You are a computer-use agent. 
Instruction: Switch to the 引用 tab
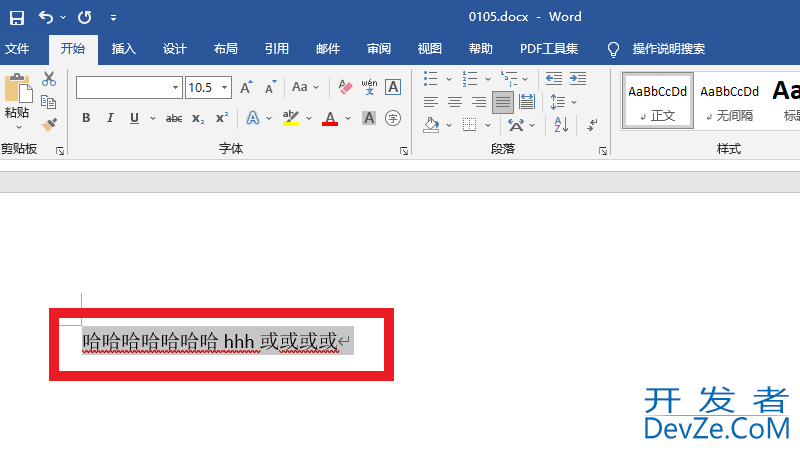click(277, 49)
